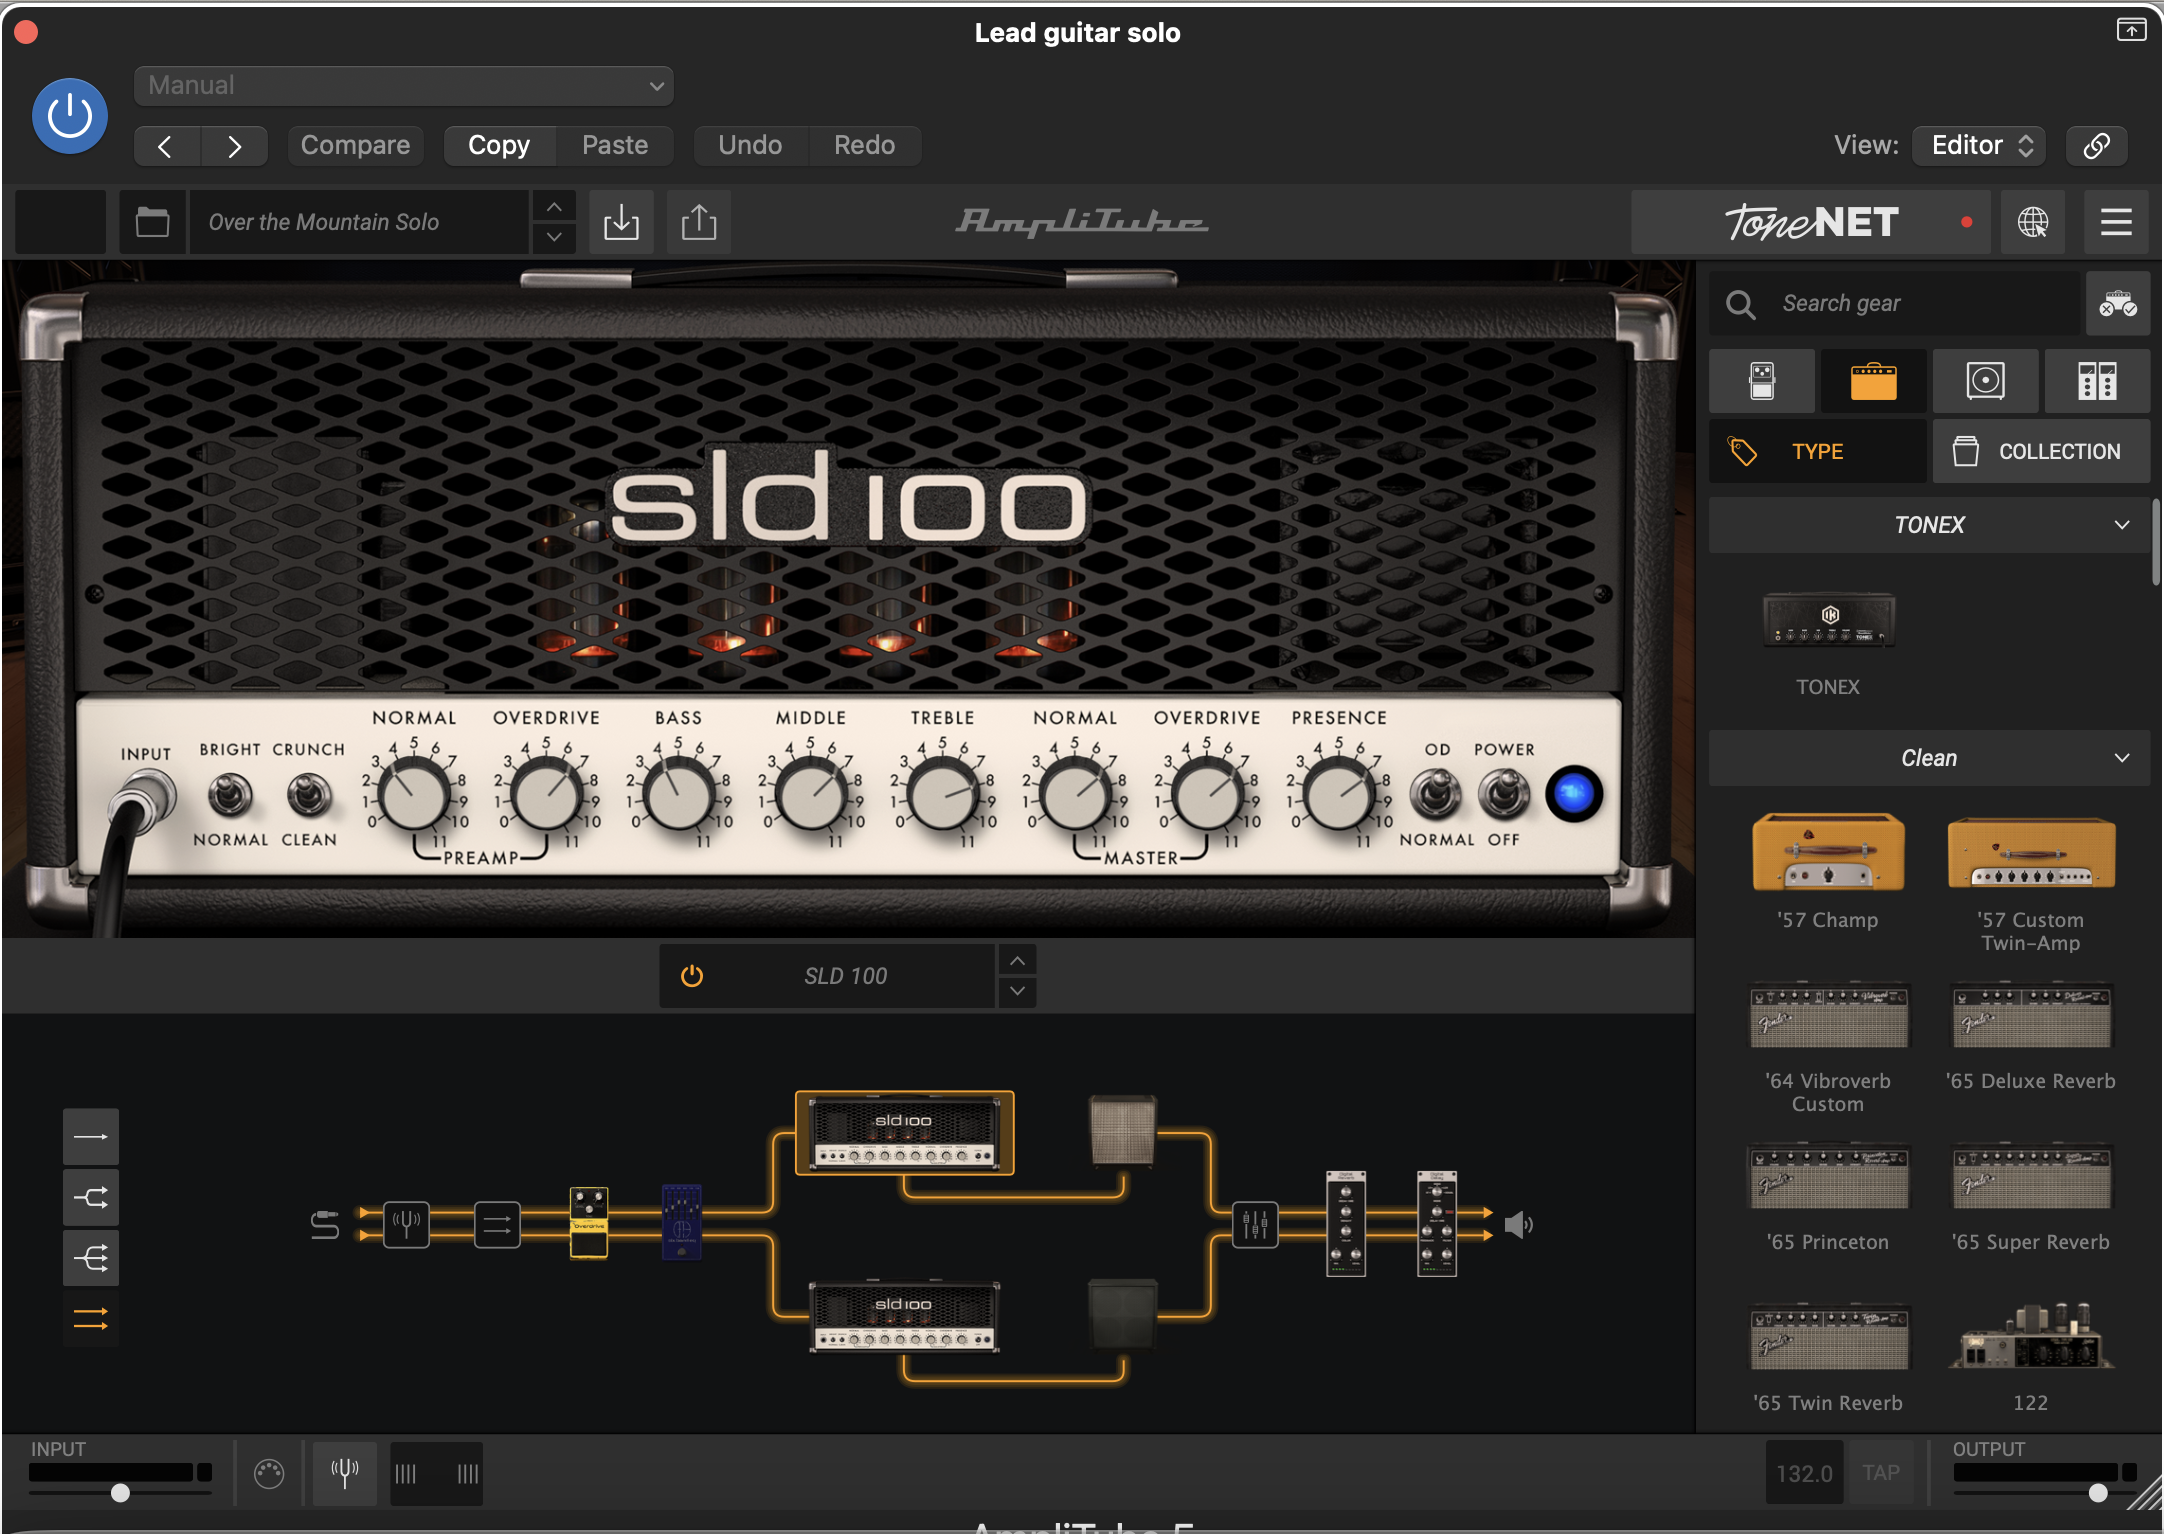Select the '65 Deluxe Reverb amp
Image resolution: width=2164 pixels, height=1534 pixels.
point(2031,1016)
